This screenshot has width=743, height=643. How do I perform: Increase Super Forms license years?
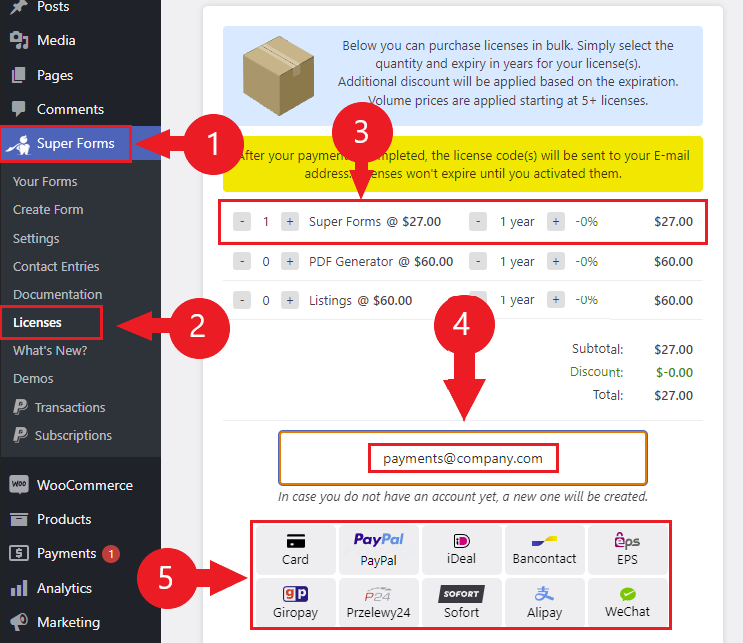[x=556, y=222]
